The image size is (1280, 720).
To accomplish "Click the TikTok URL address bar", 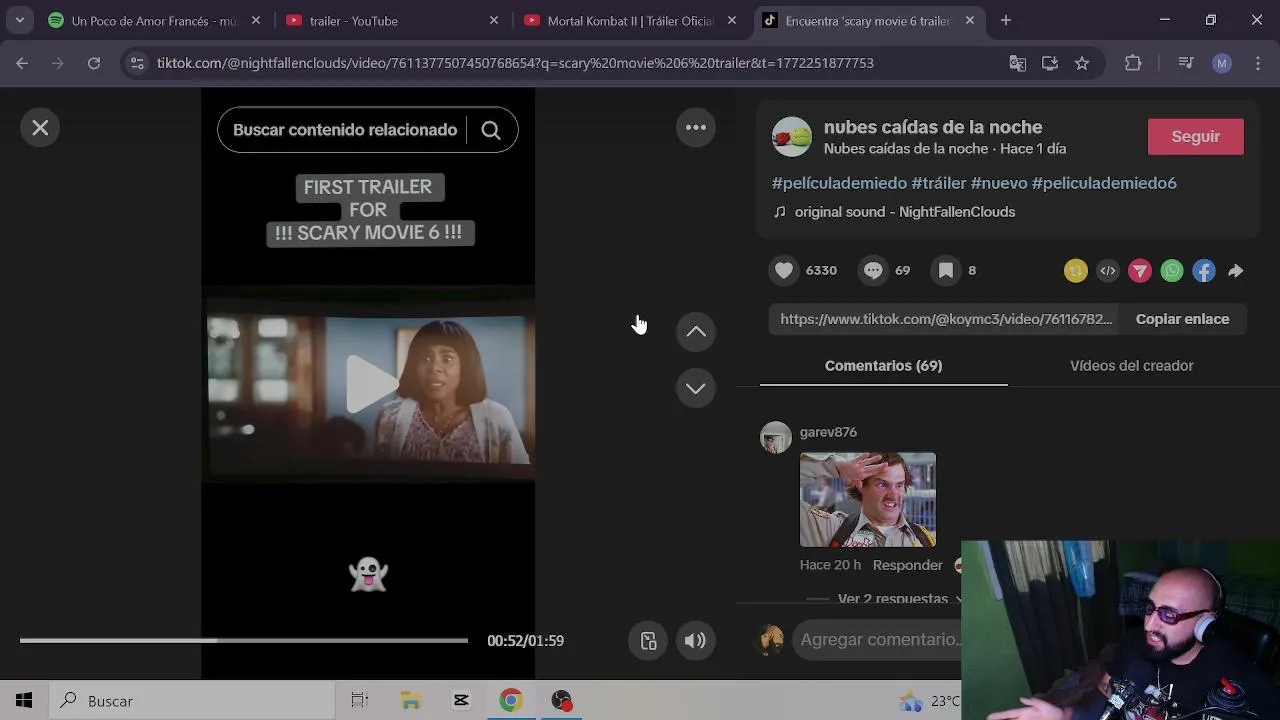I will (x=515, y=63).
